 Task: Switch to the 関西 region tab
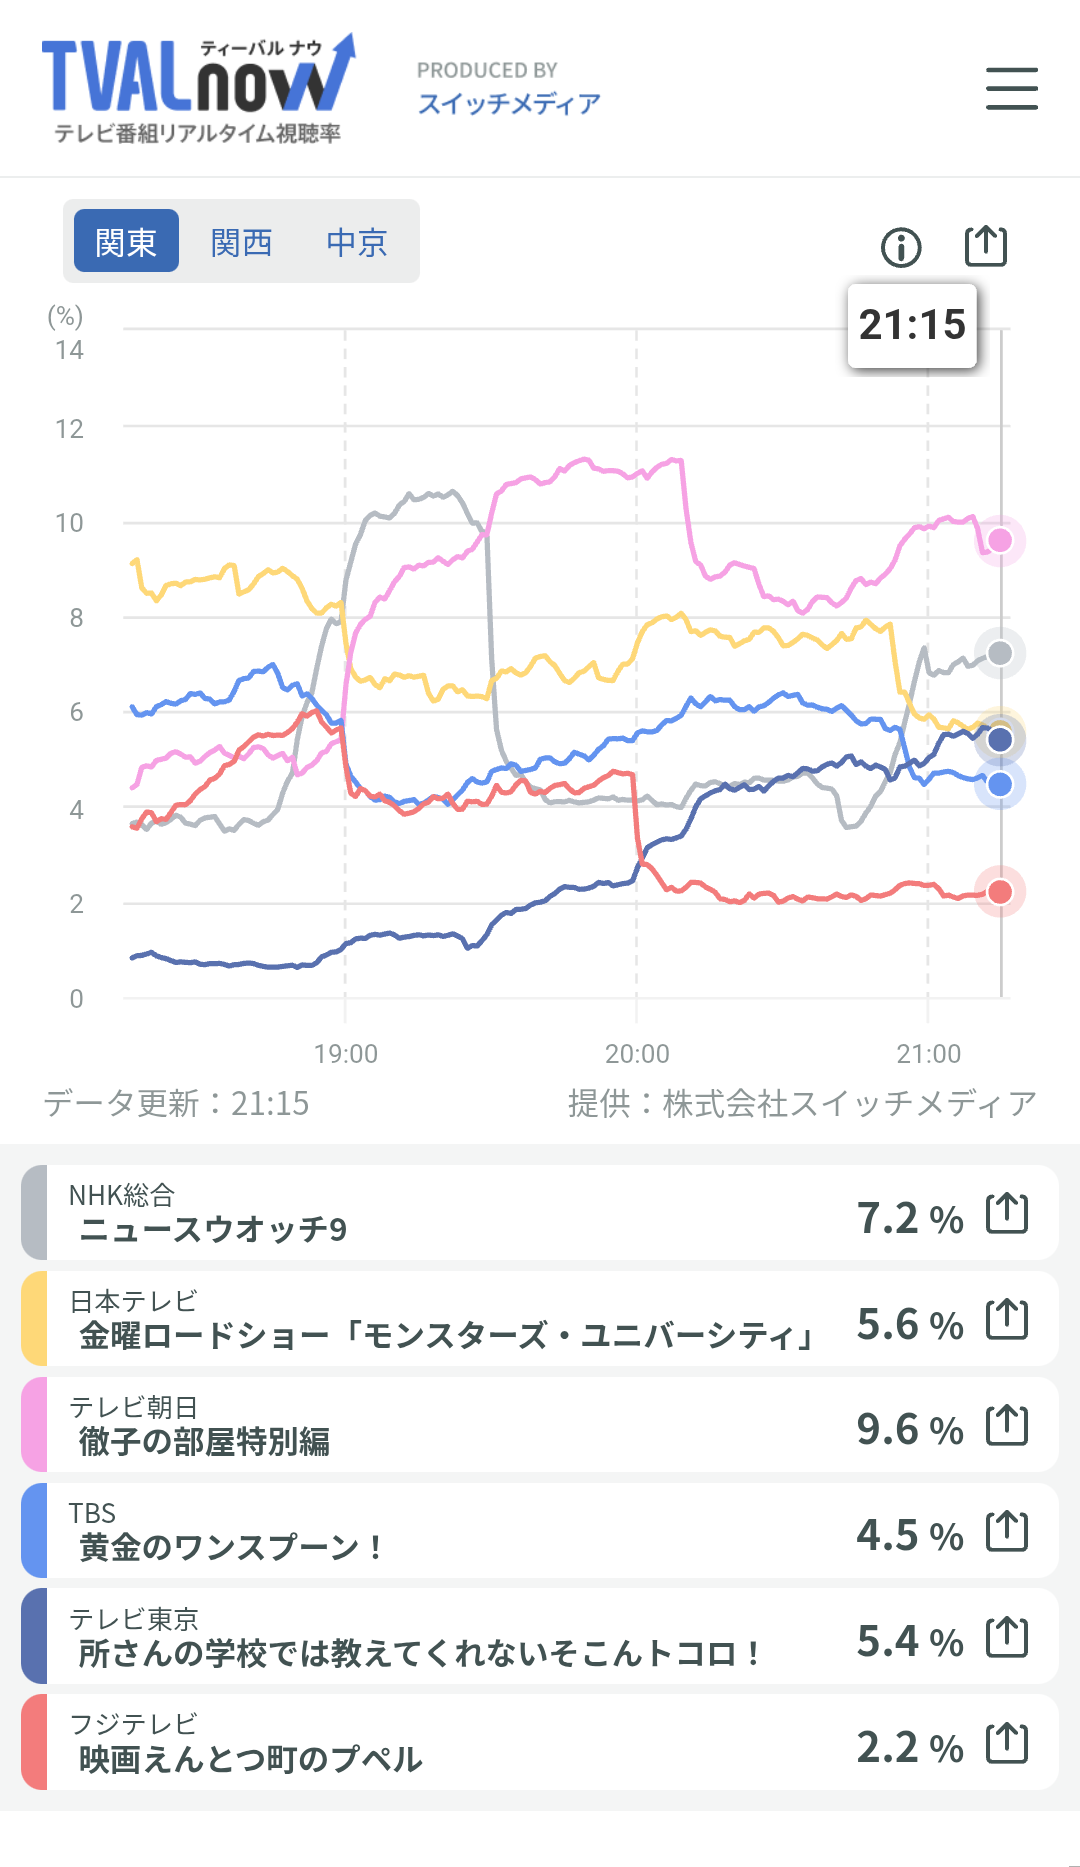click(241, 241)
